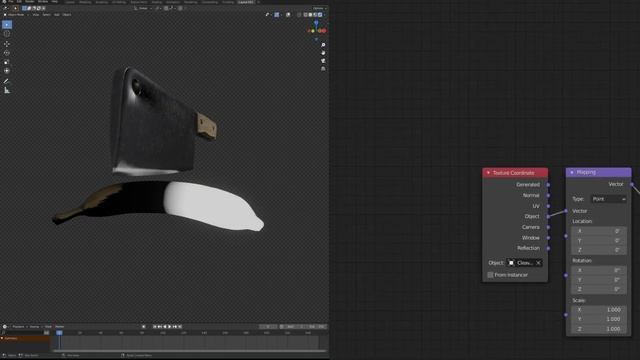
Task: Select the Scale tool
Action: click(x=7, y=62)
